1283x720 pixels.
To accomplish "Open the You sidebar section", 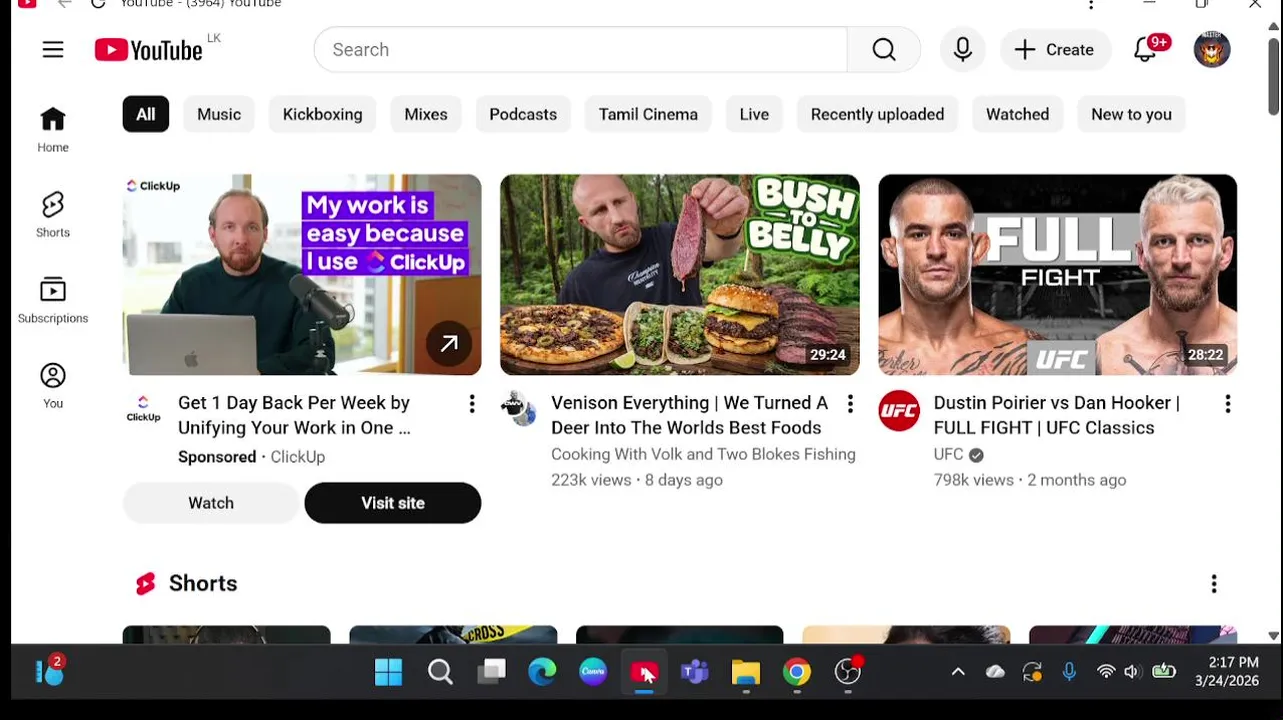I will pos(53,386).
